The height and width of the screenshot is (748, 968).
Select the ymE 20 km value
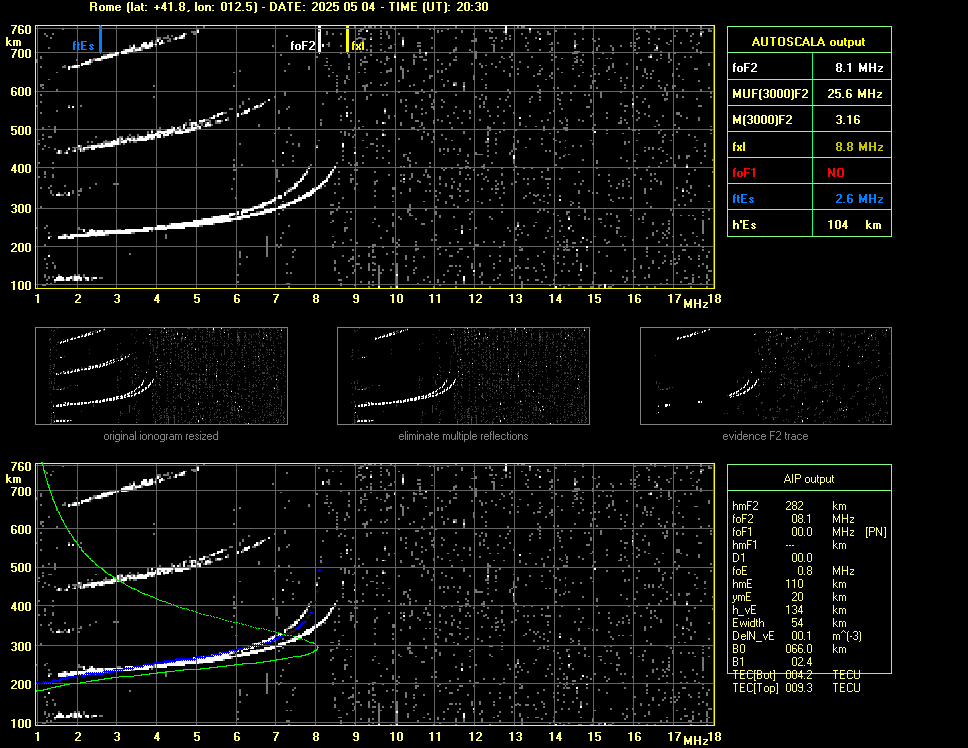(819, 597)
